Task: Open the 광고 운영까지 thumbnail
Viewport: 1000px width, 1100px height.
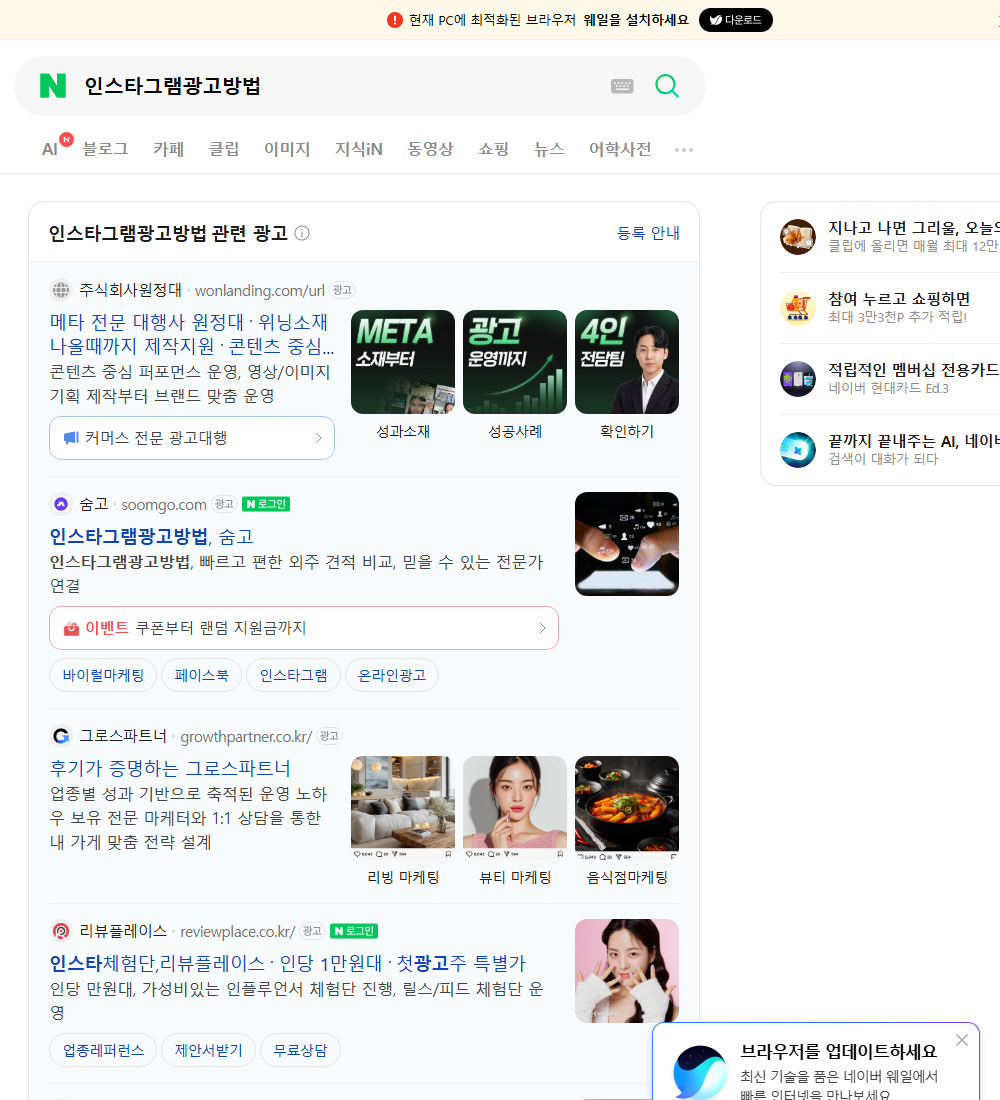Action: 515,362
